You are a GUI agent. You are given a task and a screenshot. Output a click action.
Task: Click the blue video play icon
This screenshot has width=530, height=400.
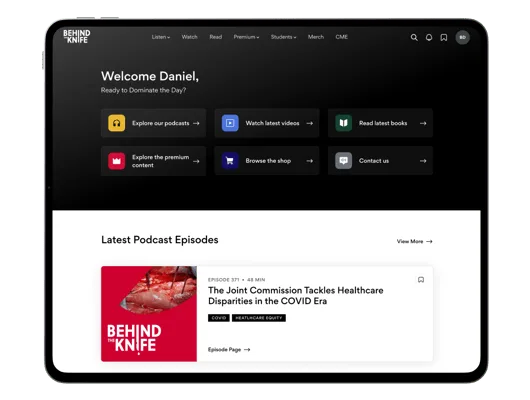pyautogui.click(x=230, y=123)
